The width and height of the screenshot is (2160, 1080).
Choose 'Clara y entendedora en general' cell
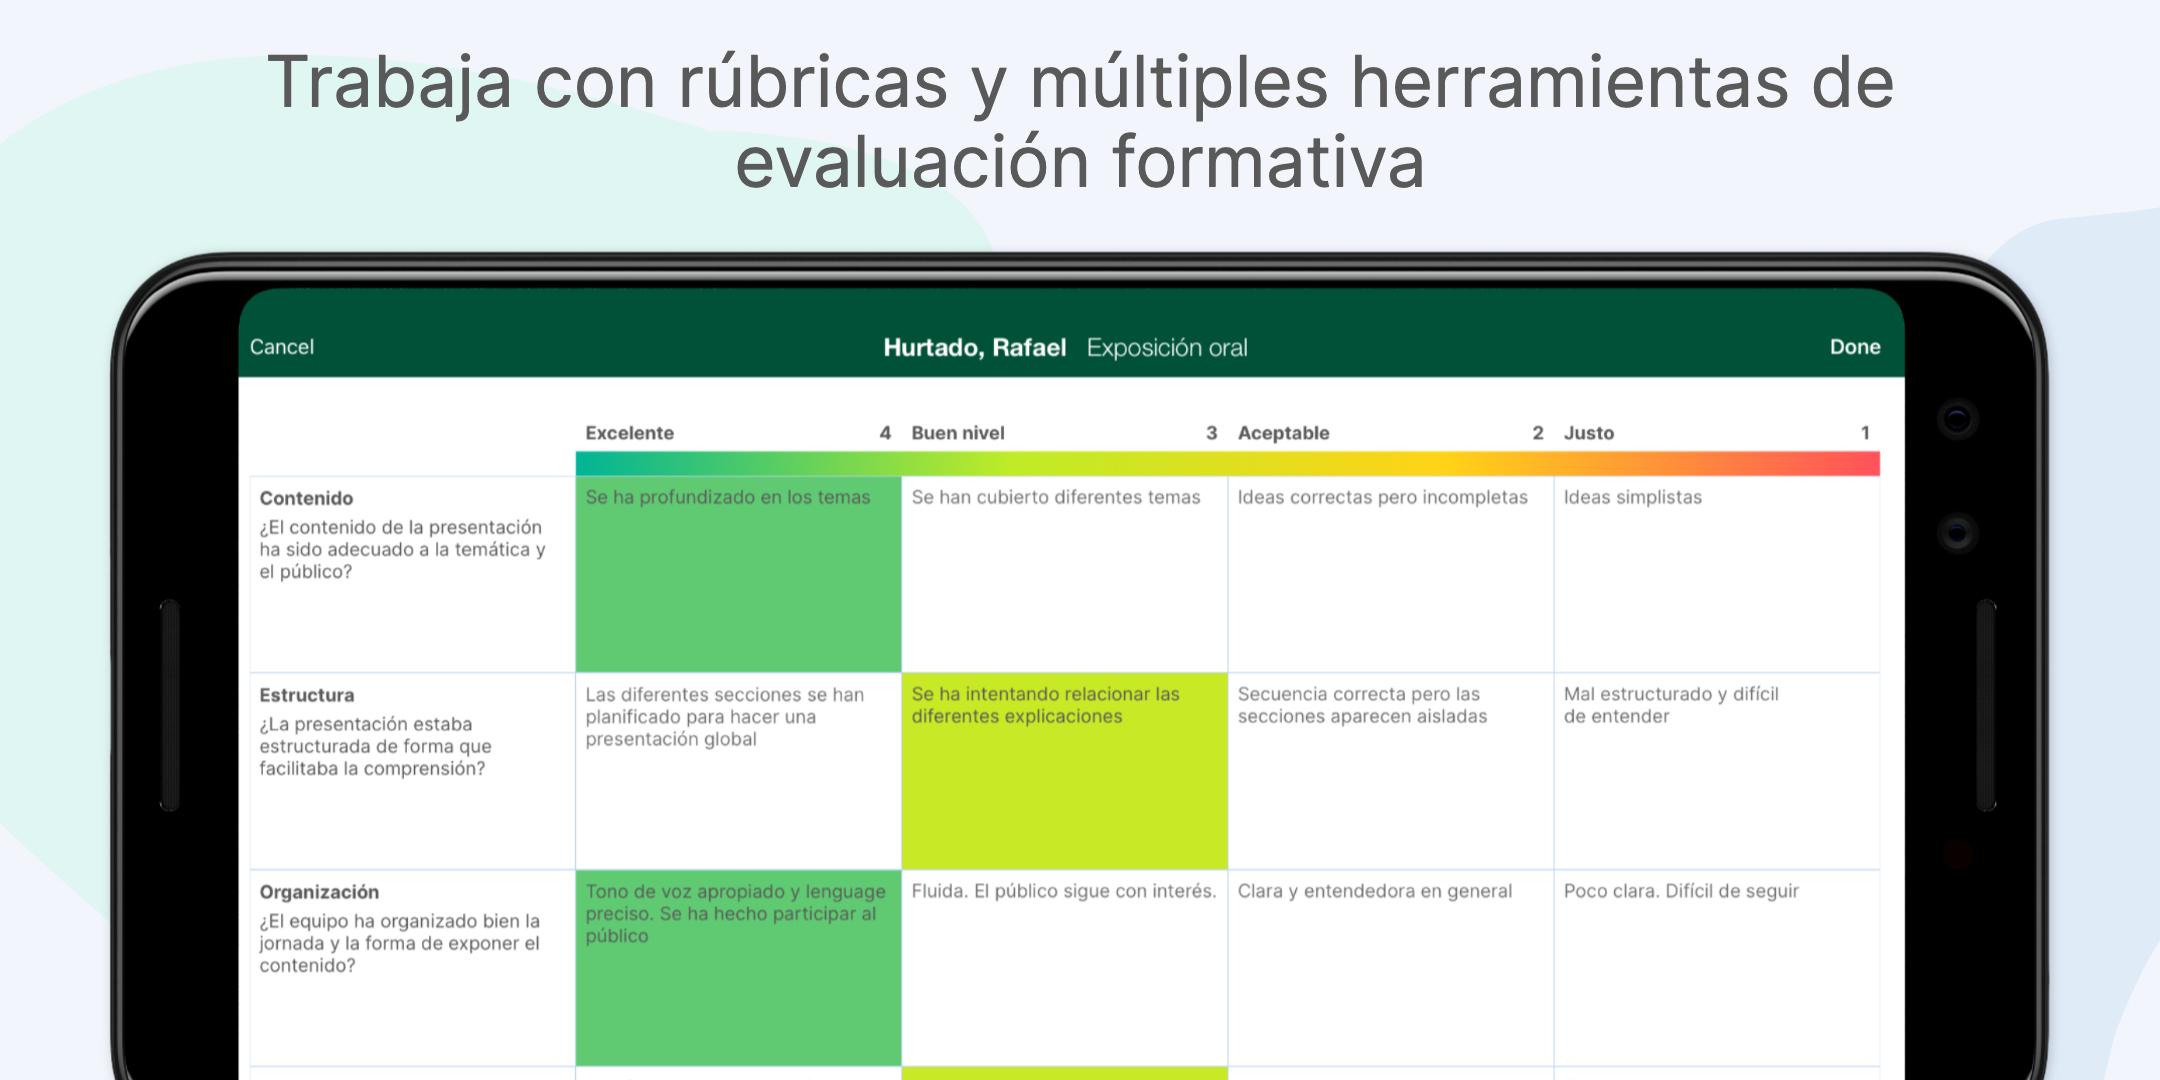pyautogui.click(x=1390, y=968)
